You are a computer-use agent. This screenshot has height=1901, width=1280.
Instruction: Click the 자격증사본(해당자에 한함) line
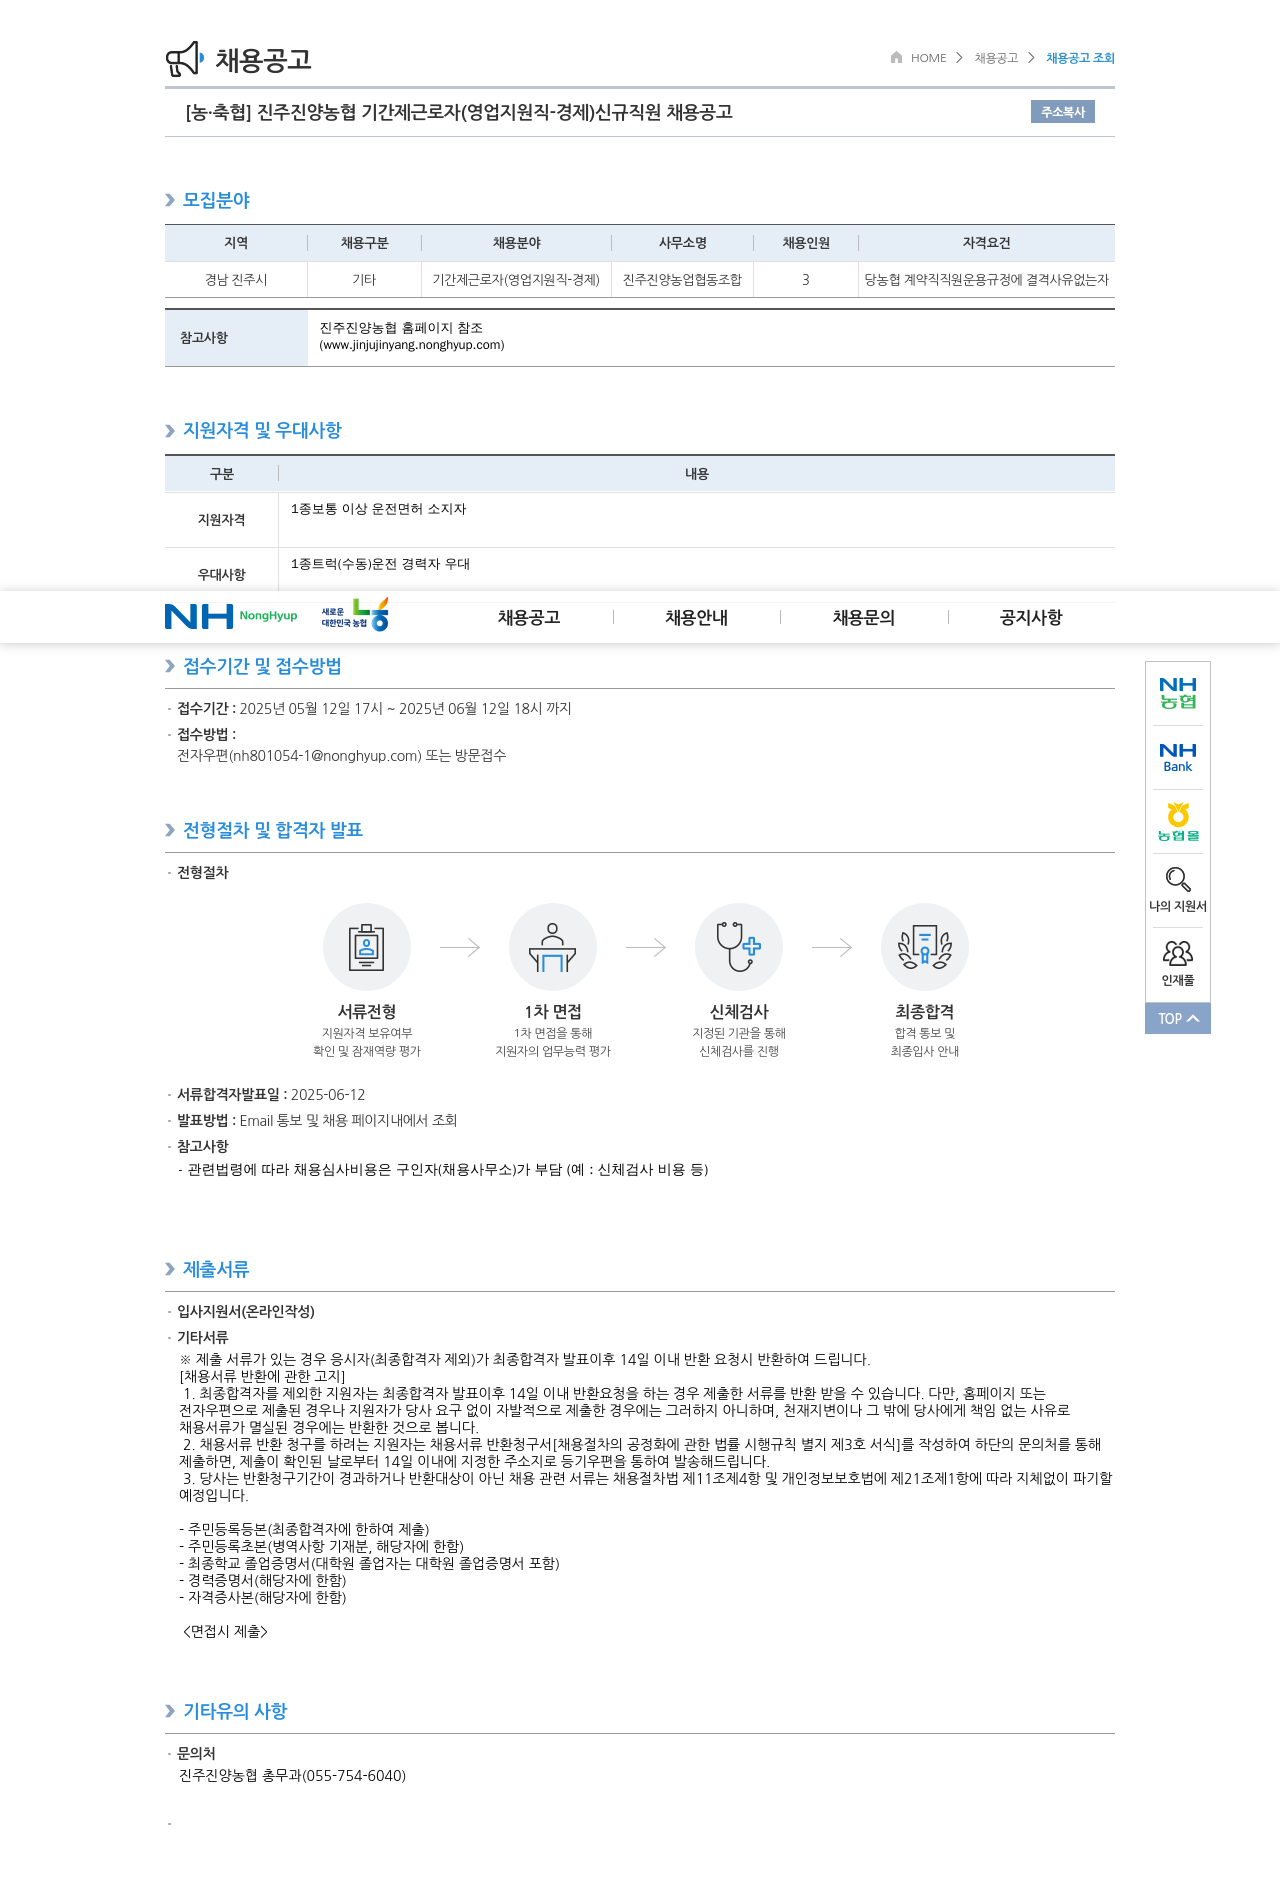click(x=263, y=1598)
